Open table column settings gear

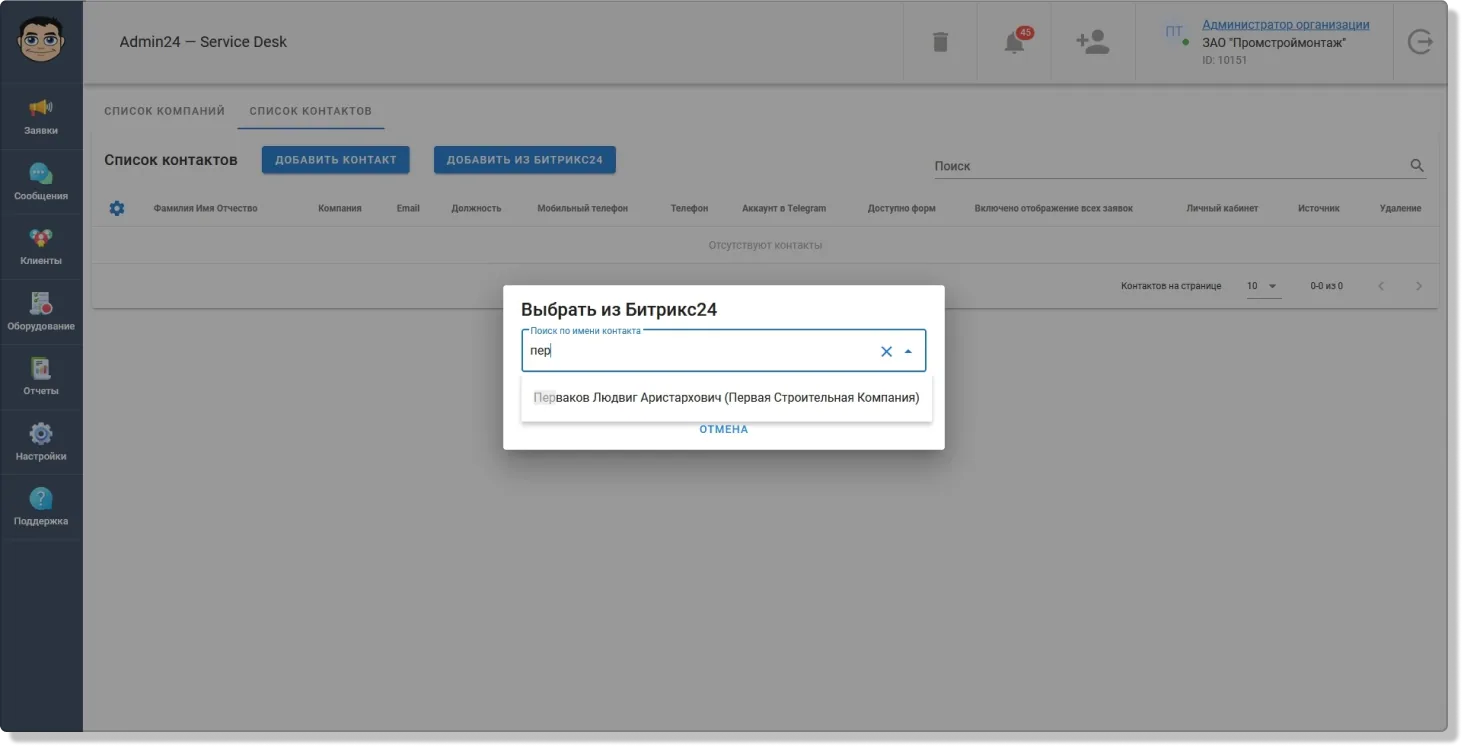[117, 208]
